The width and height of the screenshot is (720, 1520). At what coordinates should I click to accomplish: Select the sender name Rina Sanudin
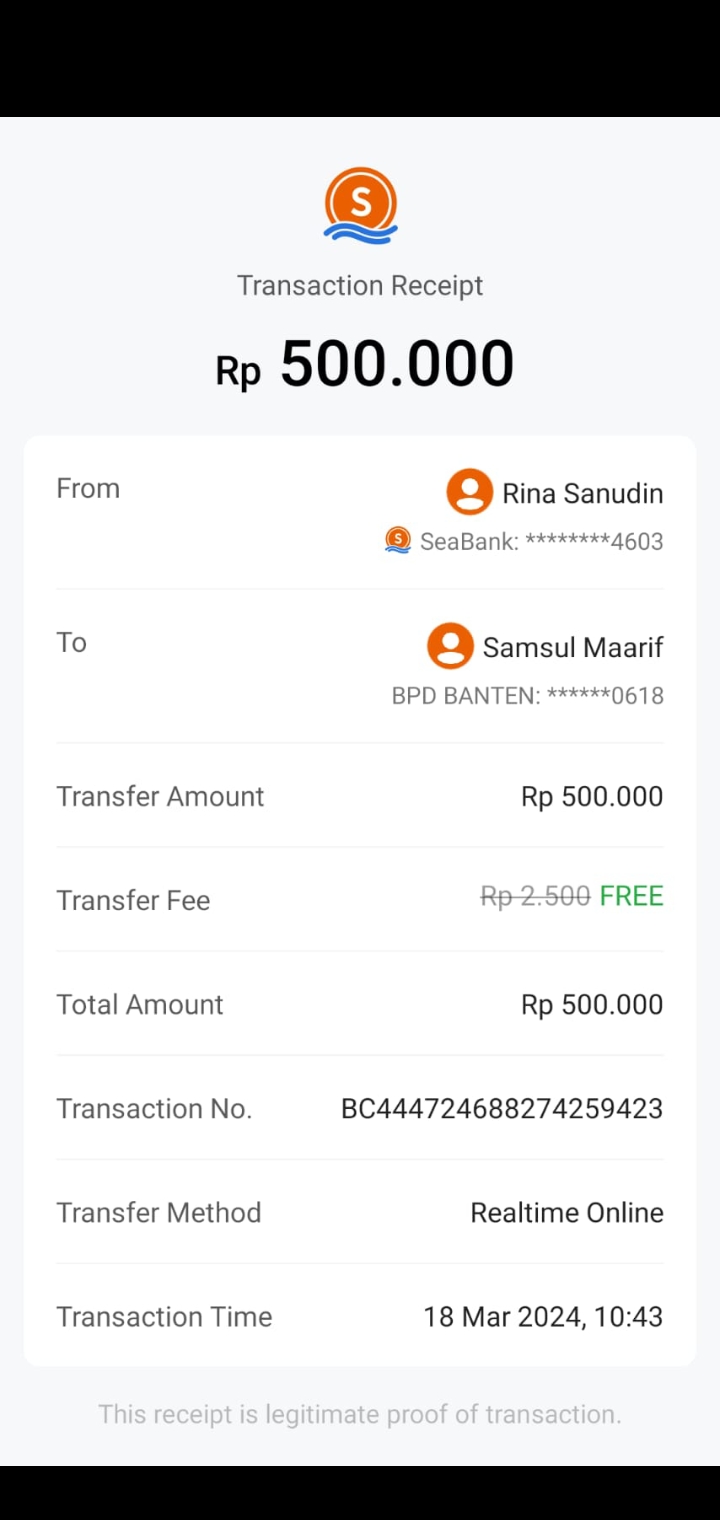tap(582, 493)
